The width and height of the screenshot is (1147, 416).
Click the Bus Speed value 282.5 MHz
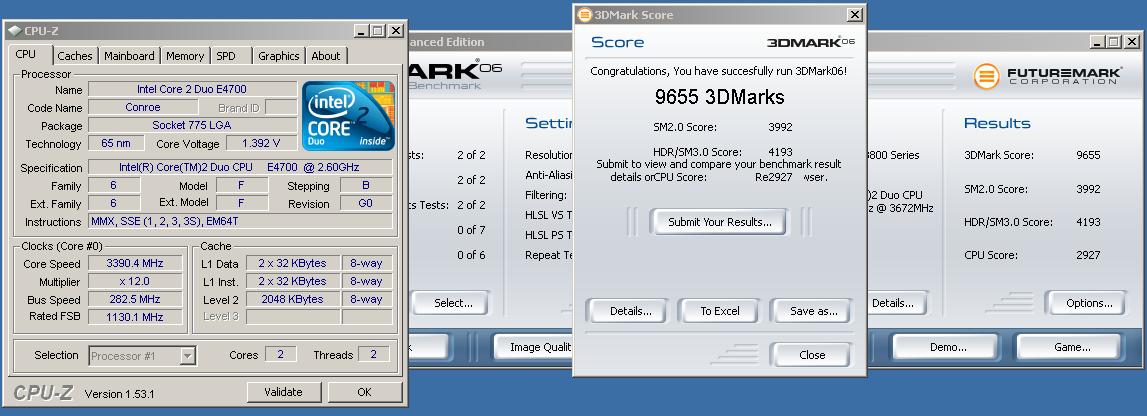(135, 299)
